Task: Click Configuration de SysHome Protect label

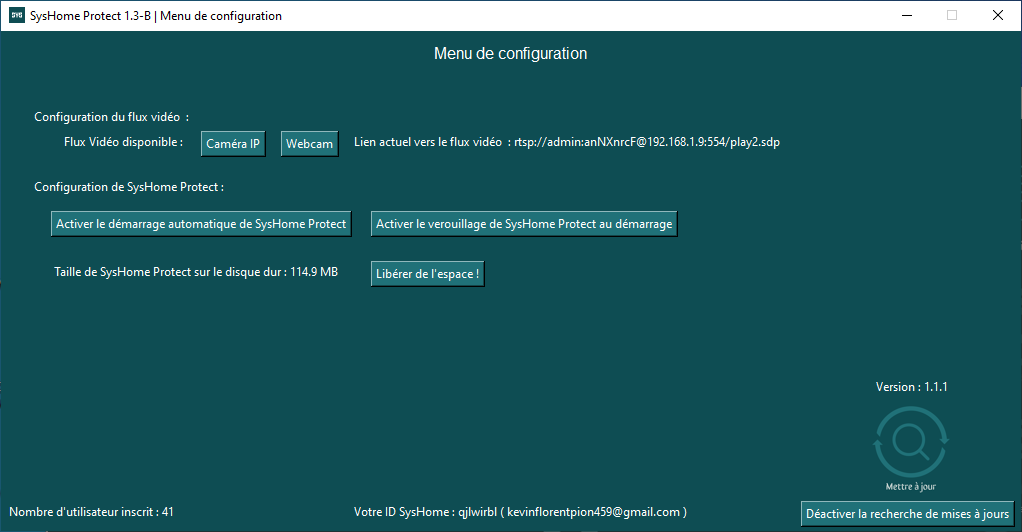Action: [x=129, y=187]
